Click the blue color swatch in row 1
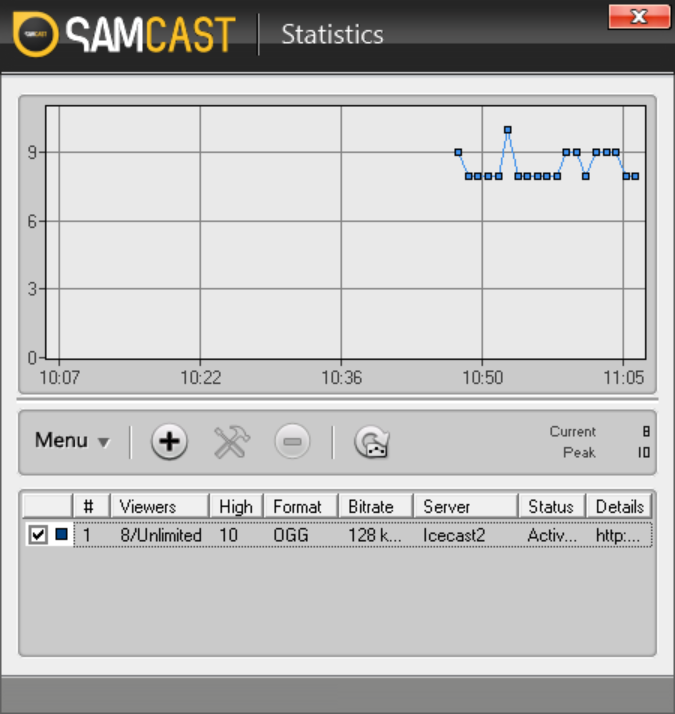Image resolution: width=675 pixels, height=714 pixels. [61, 534]
